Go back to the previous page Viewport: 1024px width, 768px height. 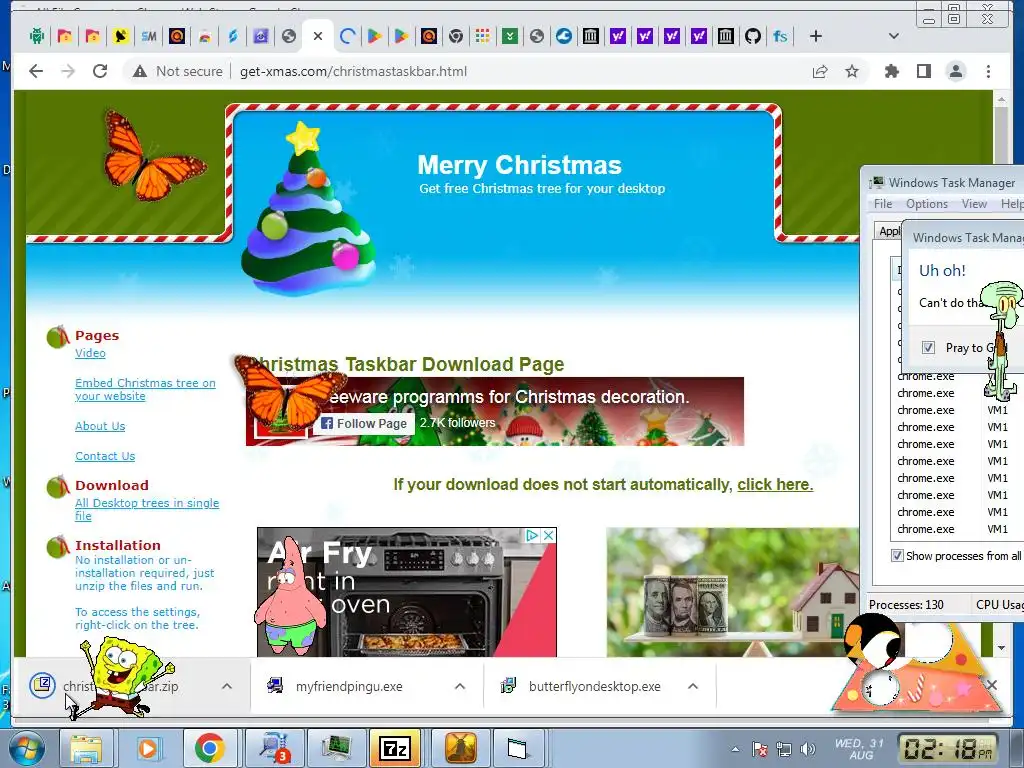coord(36,71)
